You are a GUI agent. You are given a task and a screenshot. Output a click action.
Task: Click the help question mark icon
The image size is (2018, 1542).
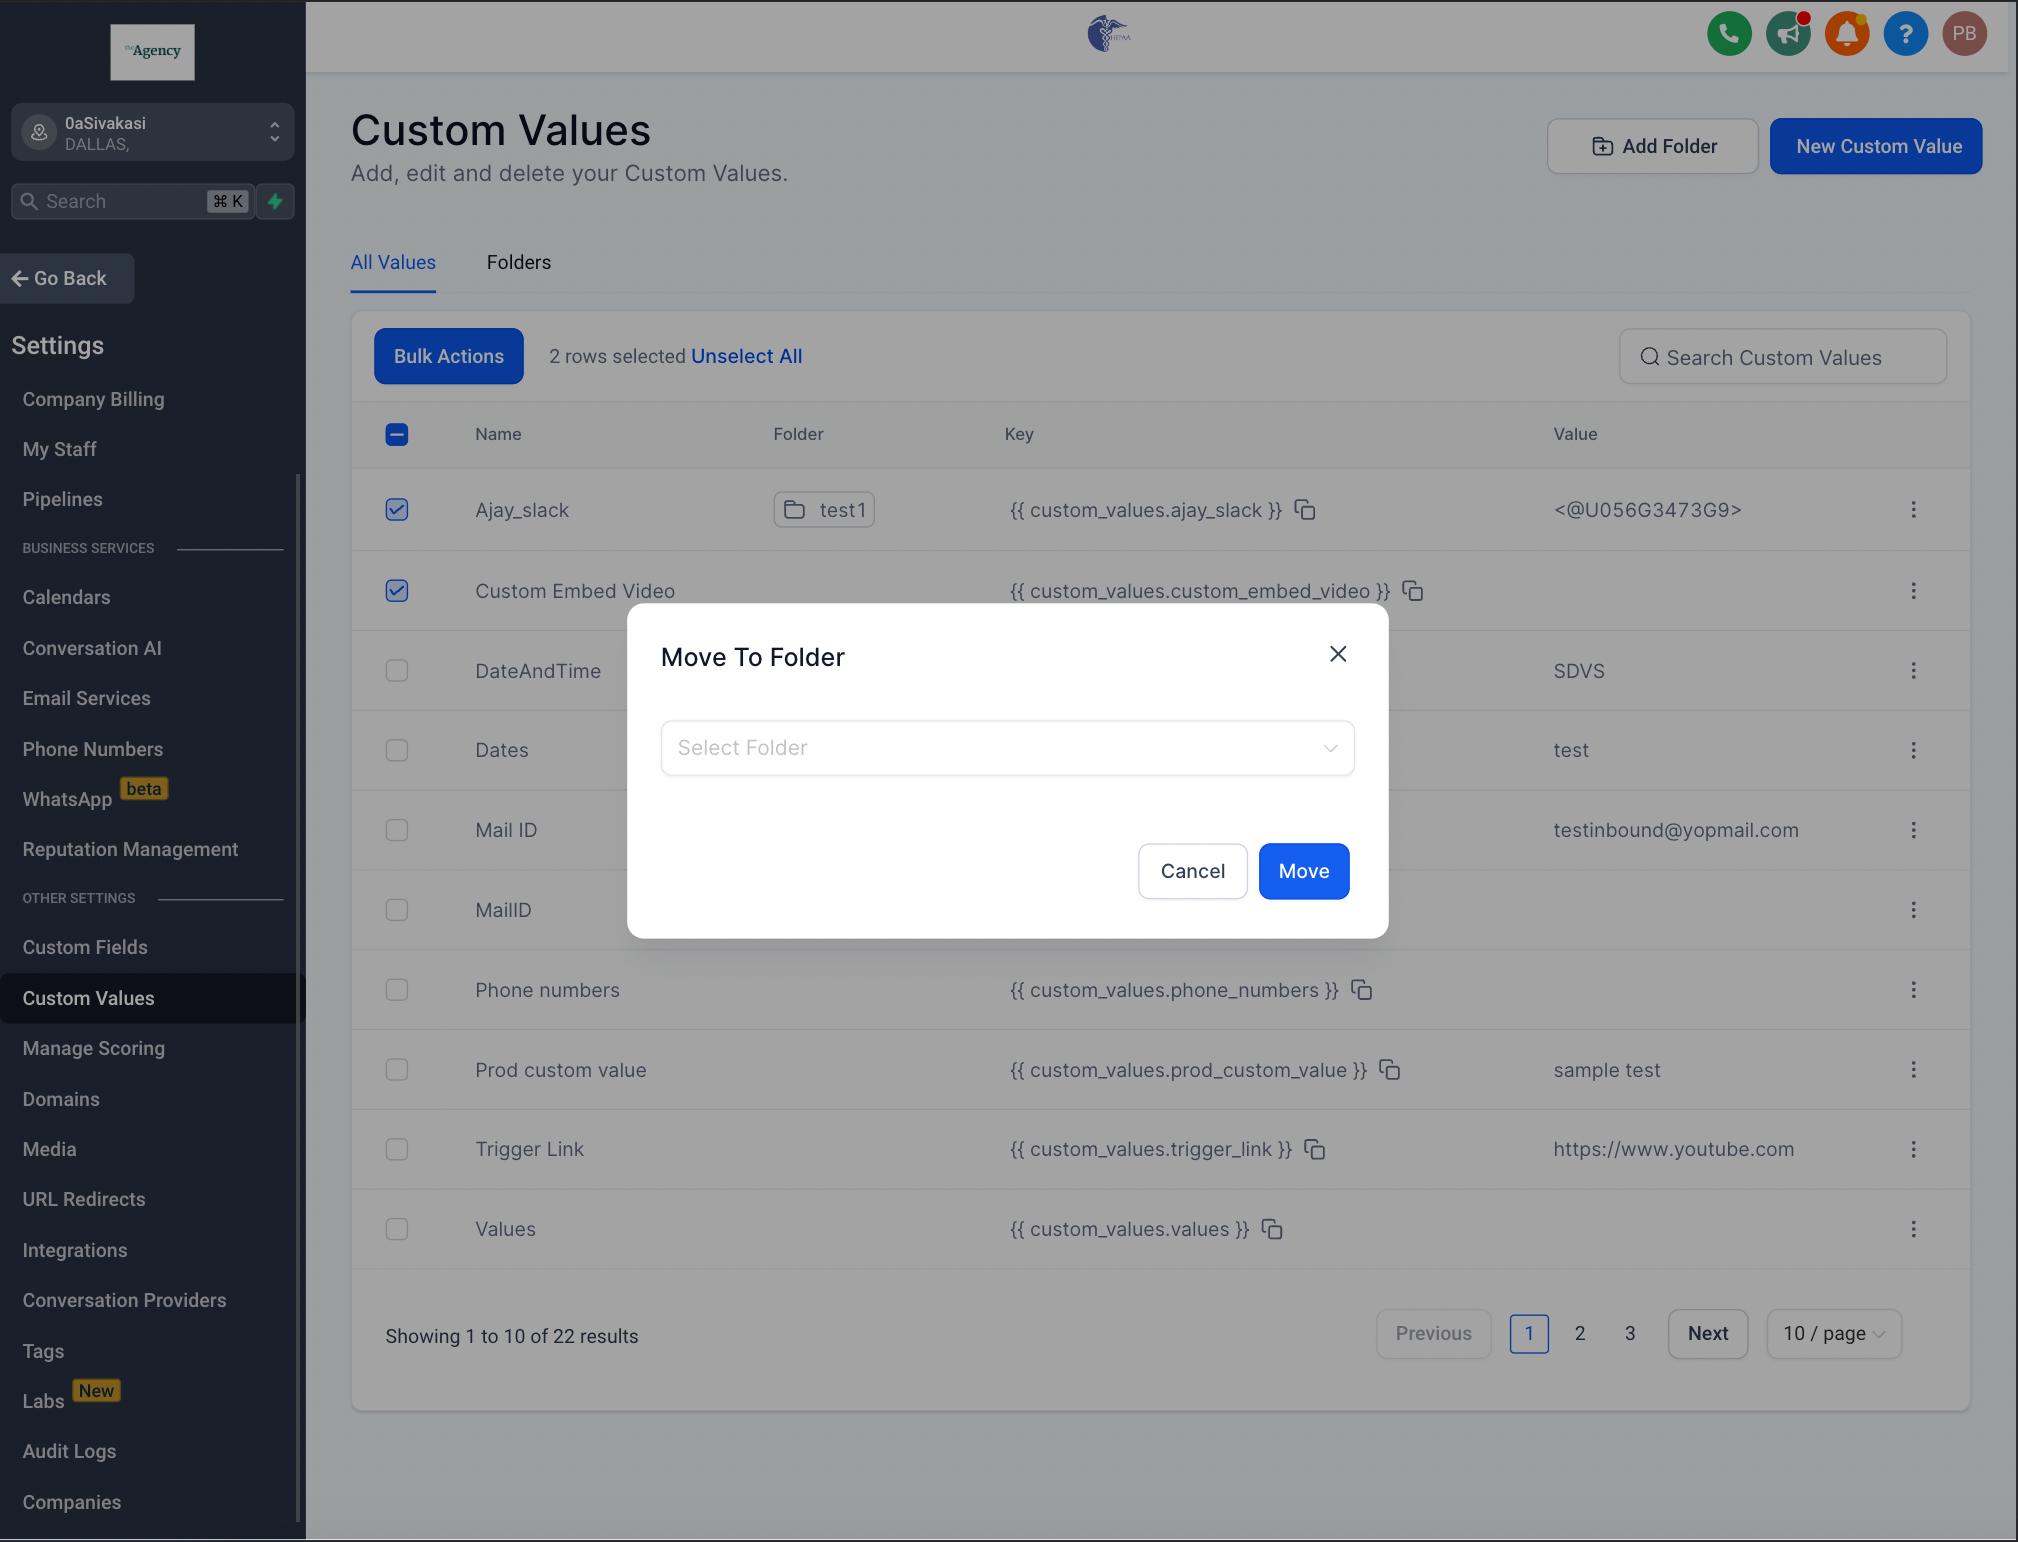(1906, 32)
